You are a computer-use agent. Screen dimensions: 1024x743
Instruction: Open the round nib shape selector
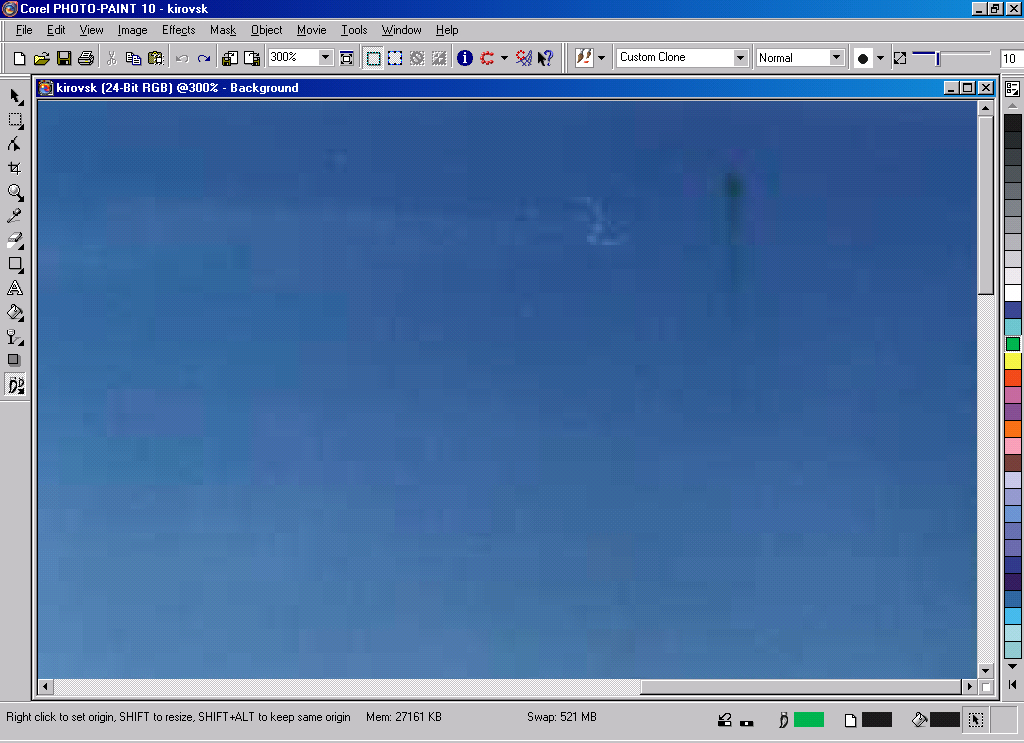pyautogui.click(x=863, y=58)
